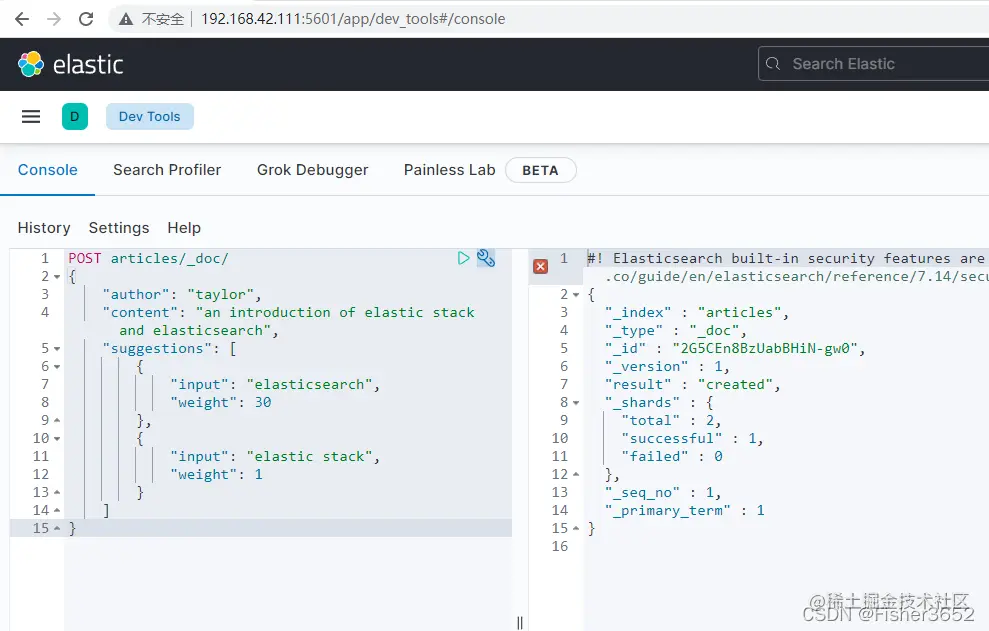Click the magnifier icon in Search Elastic
The image size is (989, 631).
pyautogui.click(x=773, y=64)
